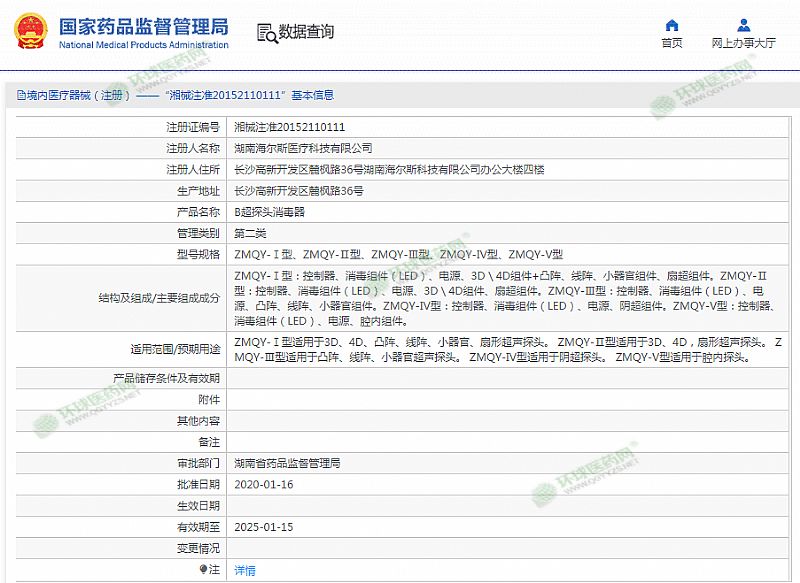Click the 数据查询 magnifier icon
The height and width of the screenshot is (583, 800).
pyautogui.click(x=267, y=32)
